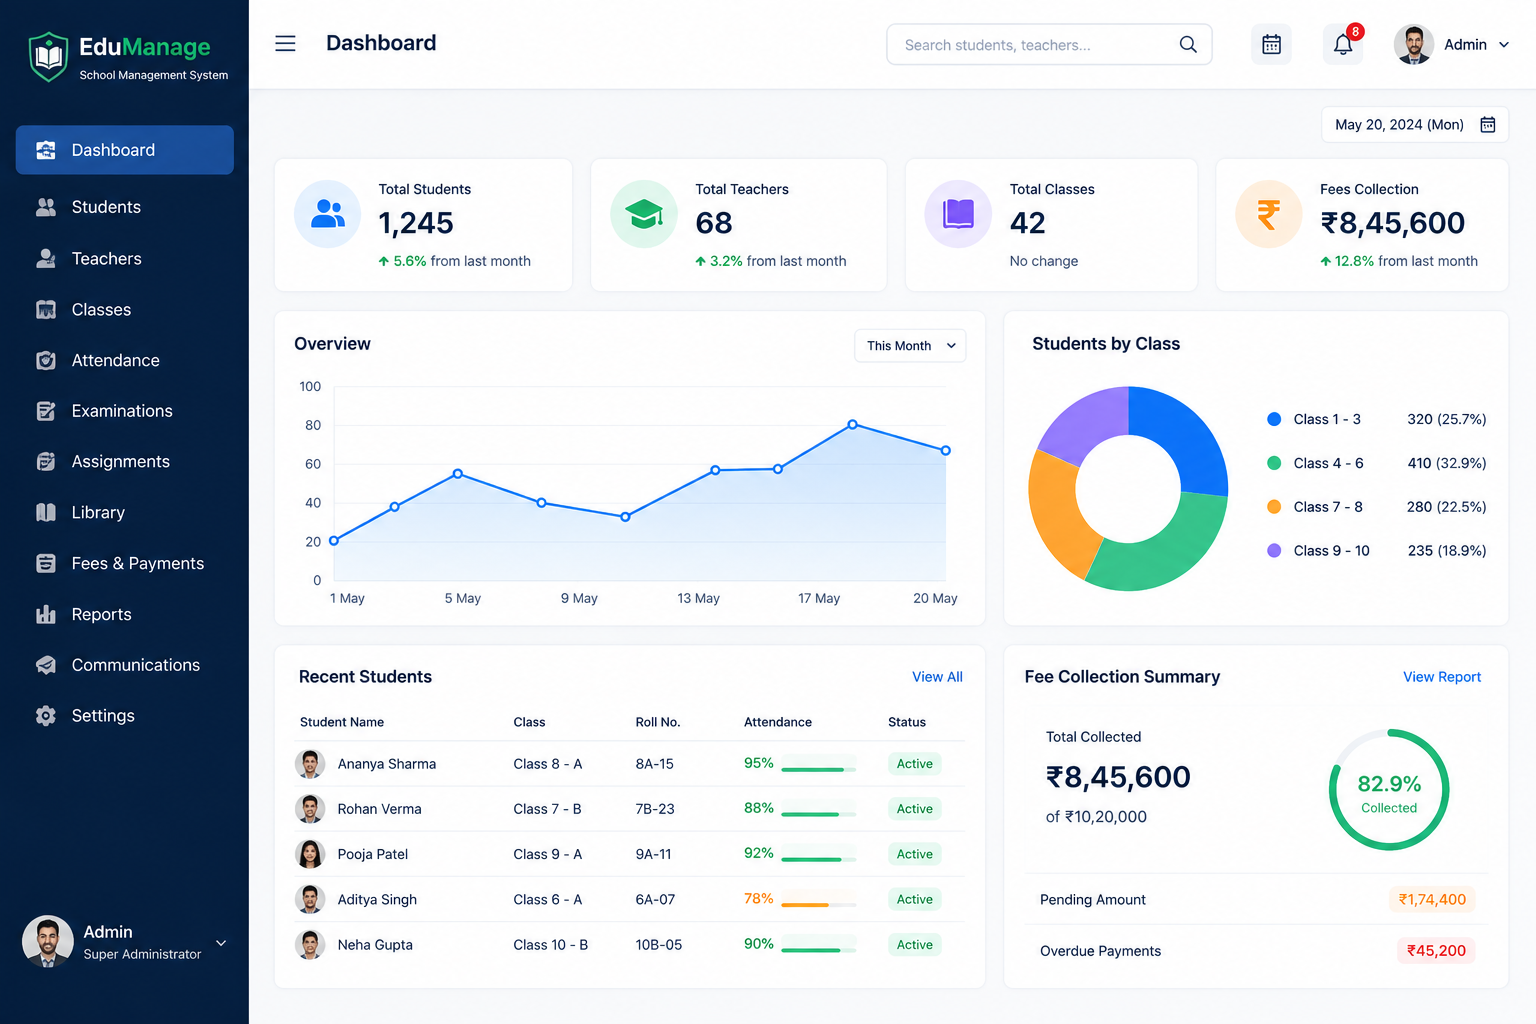Click the Total Students people icon
The image size is (1536, 1024).
point(328,214)
